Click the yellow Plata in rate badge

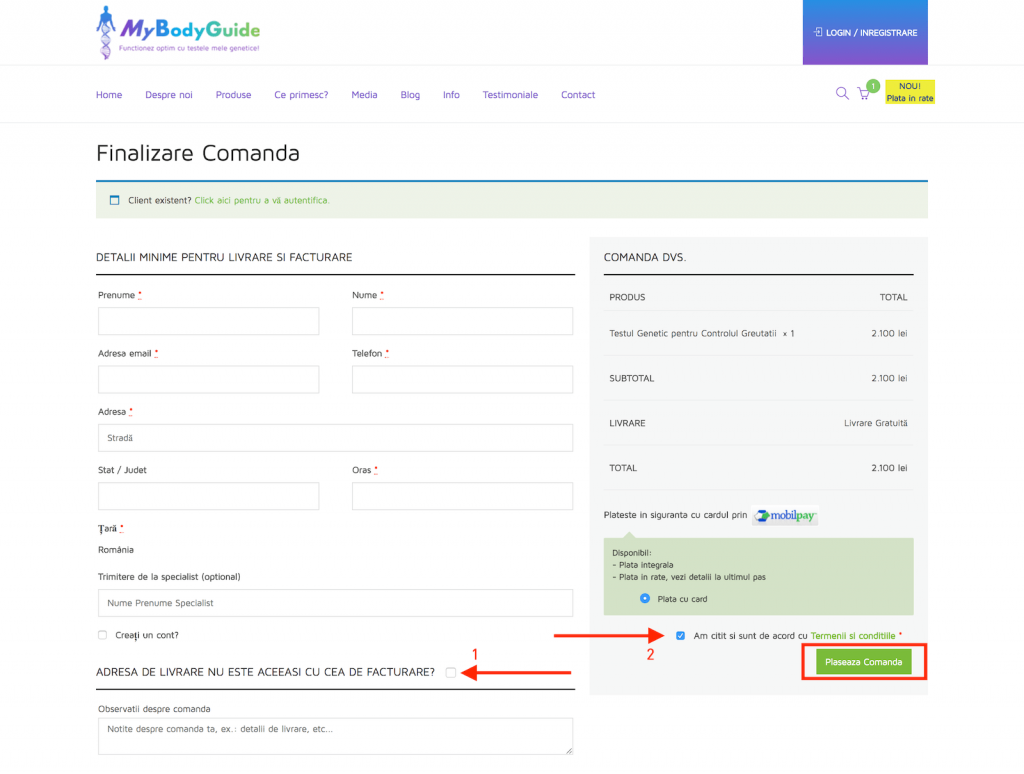(910, 93)
